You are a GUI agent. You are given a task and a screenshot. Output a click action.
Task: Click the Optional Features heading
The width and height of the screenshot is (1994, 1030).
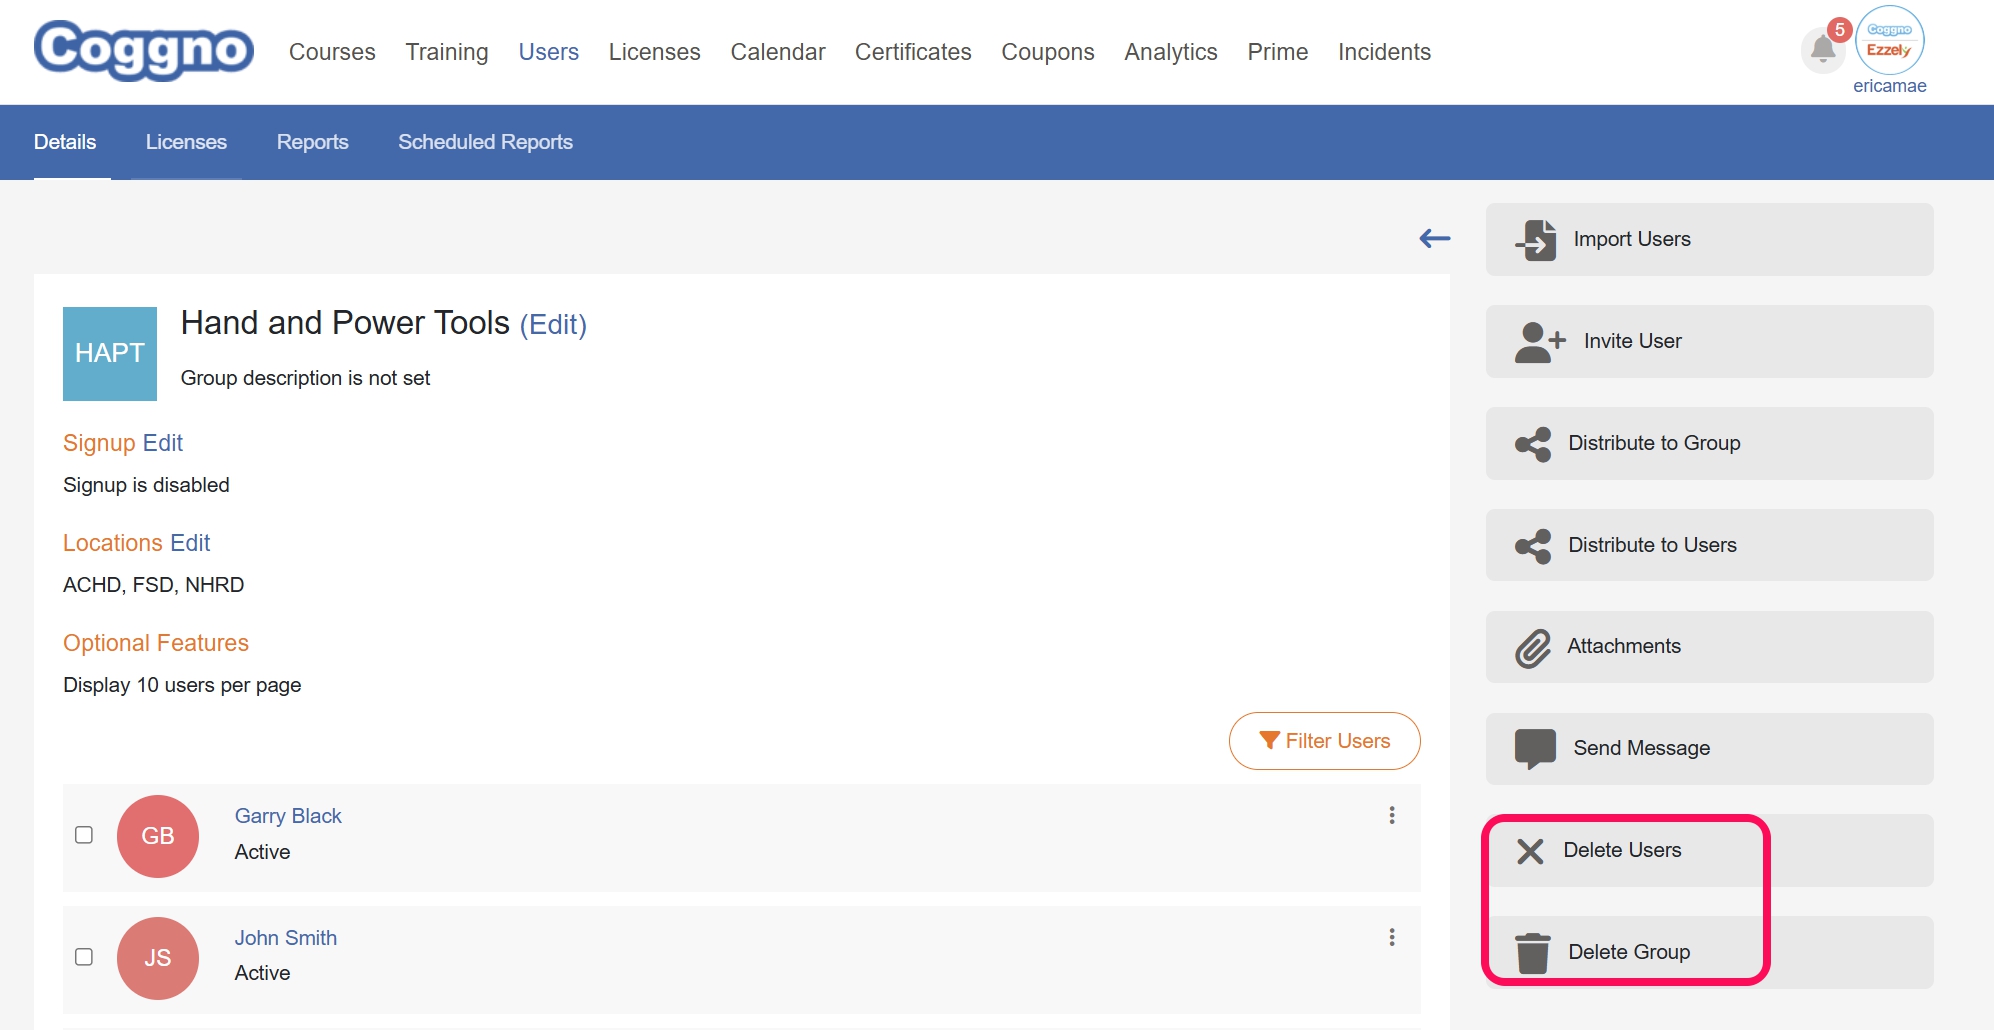[156, 643]
